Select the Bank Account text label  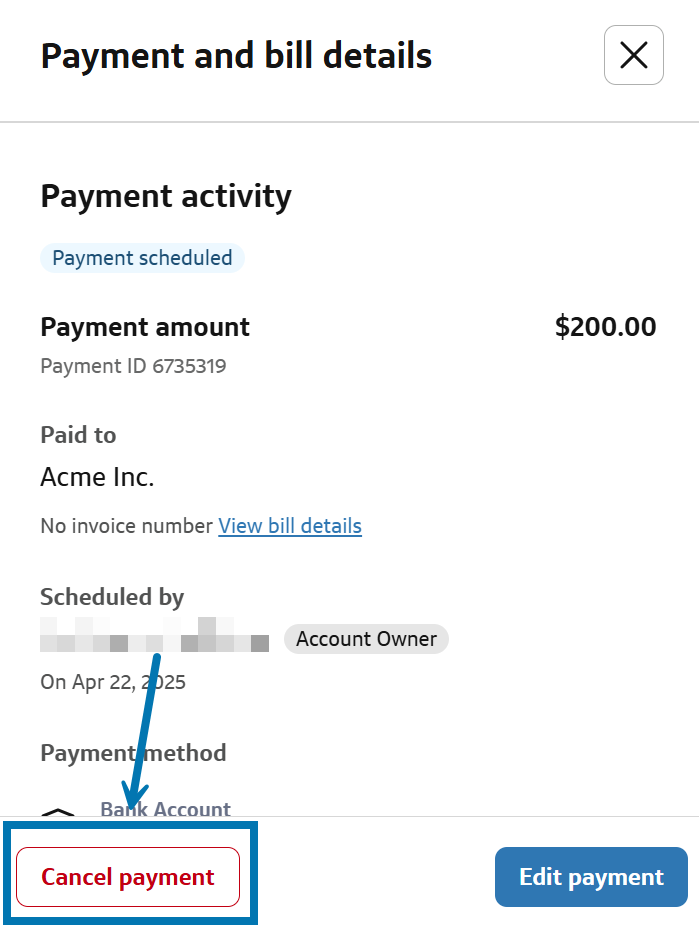(x=165, y=809)
